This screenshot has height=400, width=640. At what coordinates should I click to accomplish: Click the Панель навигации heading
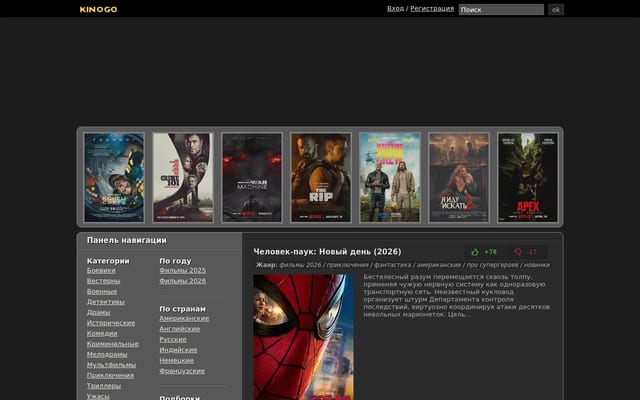tap(127, 240)
